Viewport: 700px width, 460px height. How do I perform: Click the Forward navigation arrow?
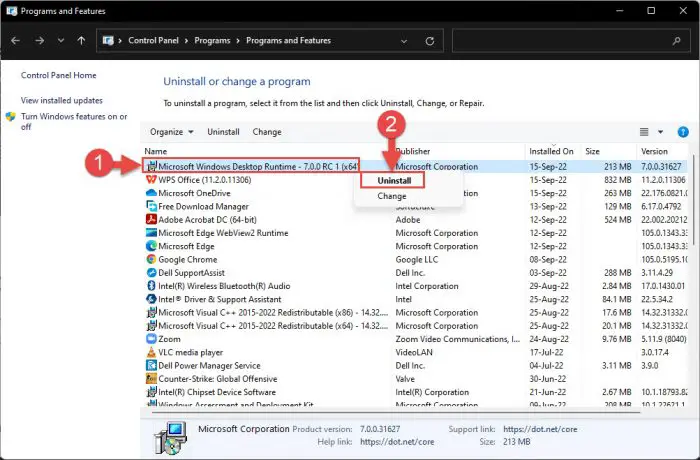coord(40,41)
